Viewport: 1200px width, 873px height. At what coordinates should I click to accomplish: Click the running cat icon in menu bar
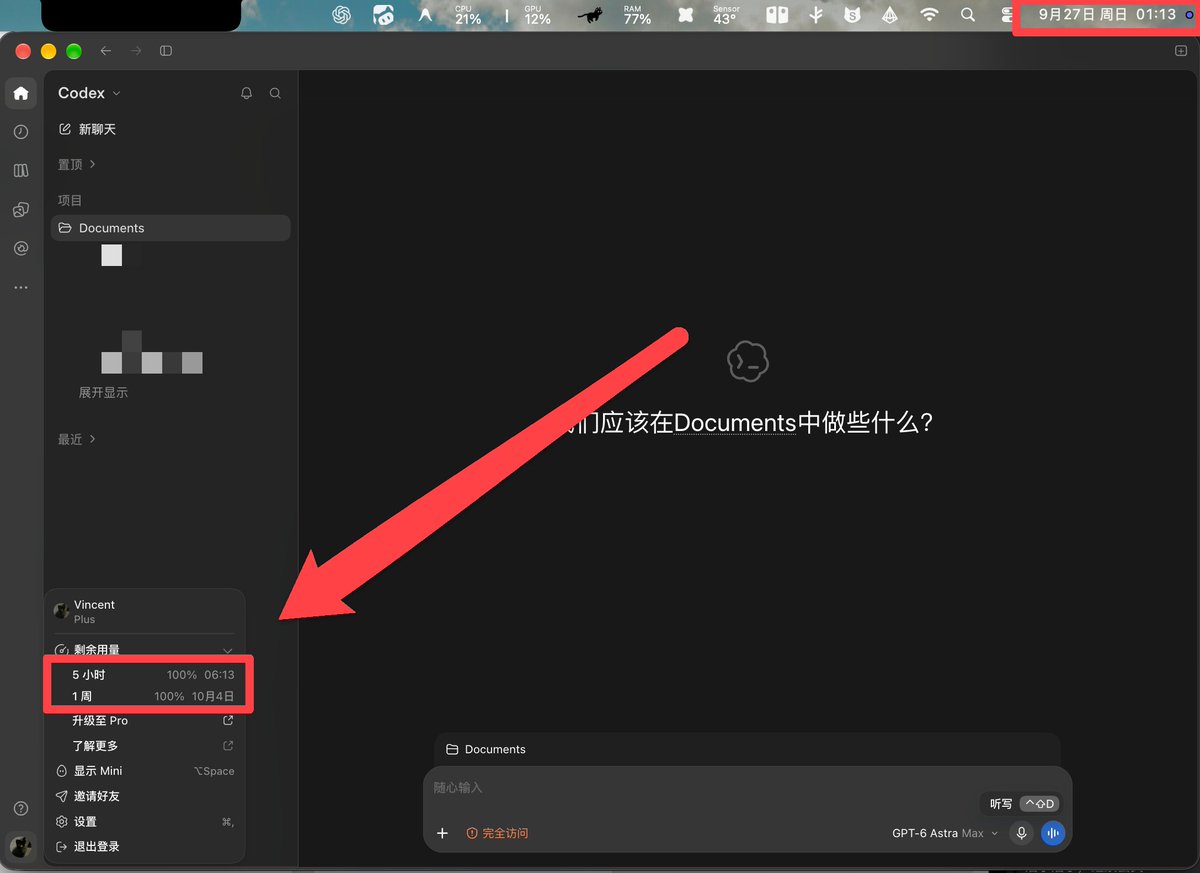click(590, 15)
